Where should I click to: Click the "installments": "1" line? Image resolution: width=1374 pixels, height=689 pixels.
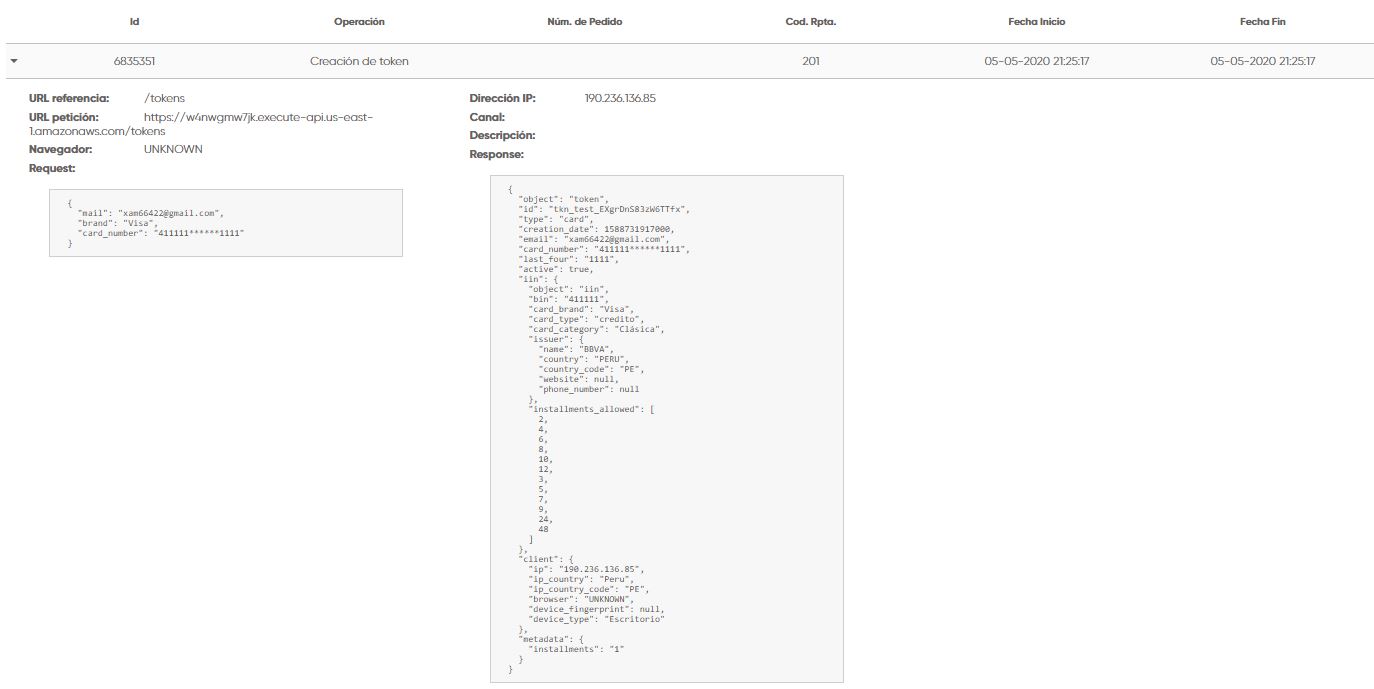576,649
